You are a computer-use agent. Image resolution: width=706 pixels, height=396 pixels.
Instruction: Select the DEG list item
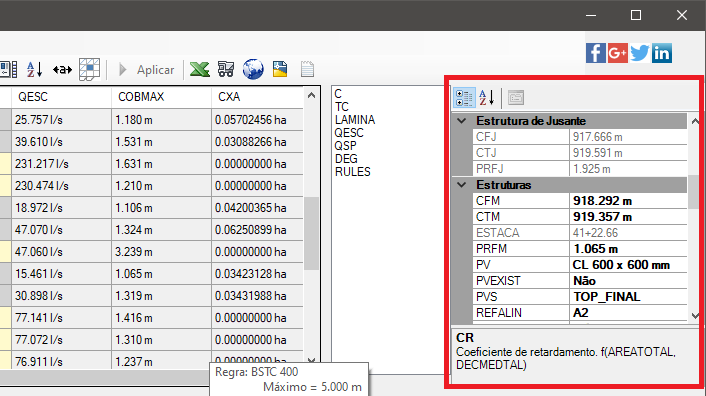346,159
